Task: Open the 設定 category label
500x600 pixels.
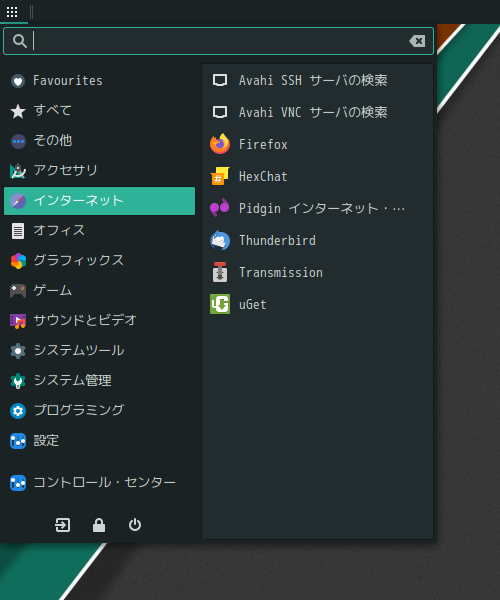Action: click(46, 440)
